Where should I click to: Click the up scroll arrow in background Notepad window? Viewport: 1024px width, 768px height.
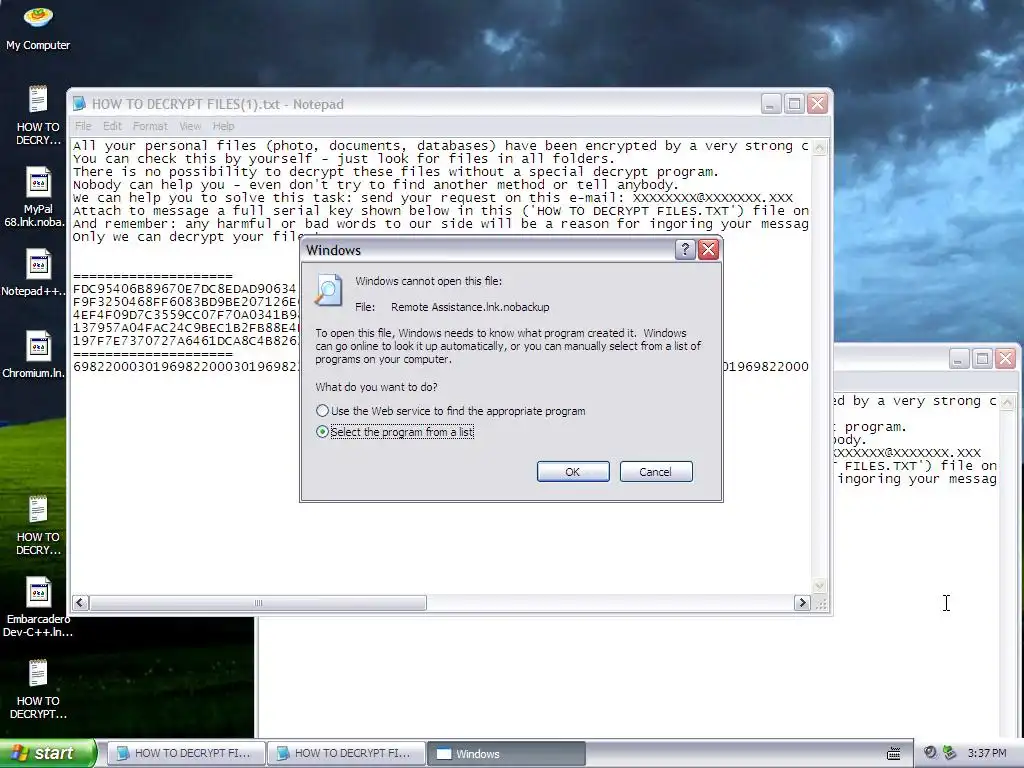coord(1006,402)
